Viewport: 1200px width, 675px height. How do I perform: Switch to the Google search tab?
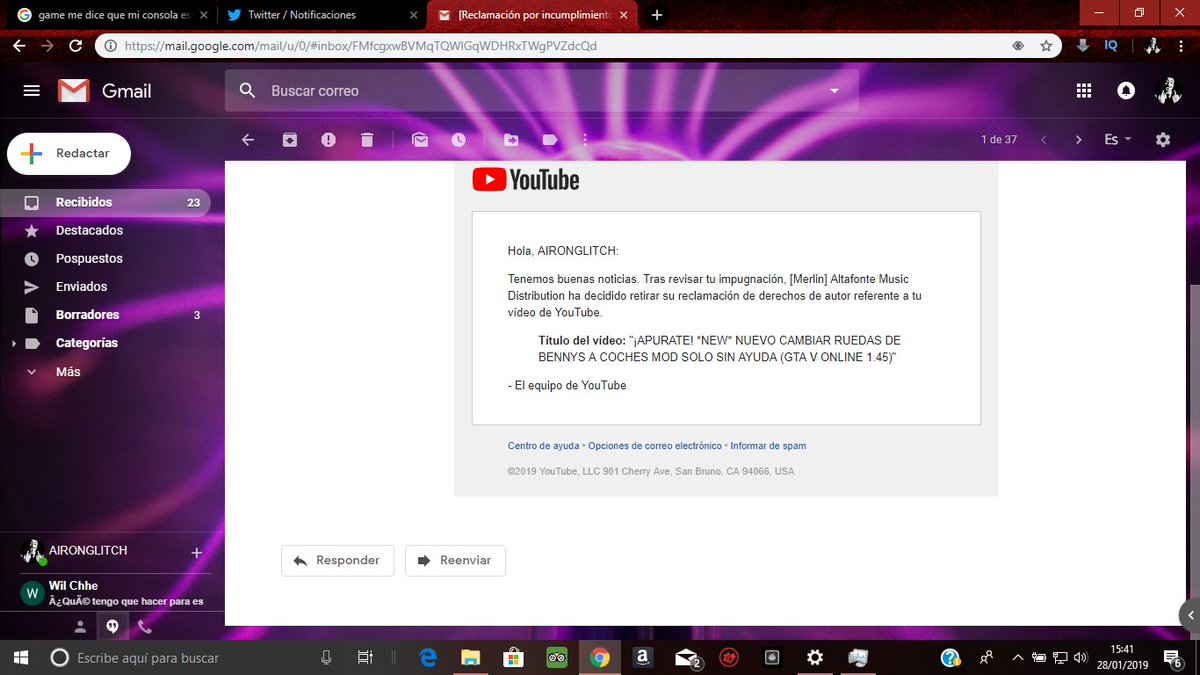click(x=112, y=15)
